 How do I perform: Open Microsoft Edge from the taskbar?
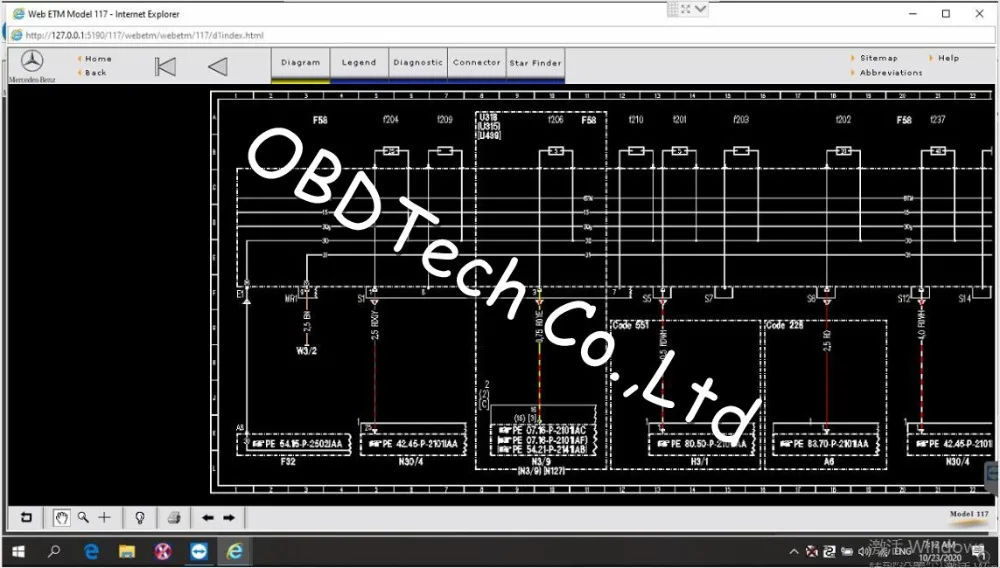point(92,551)
